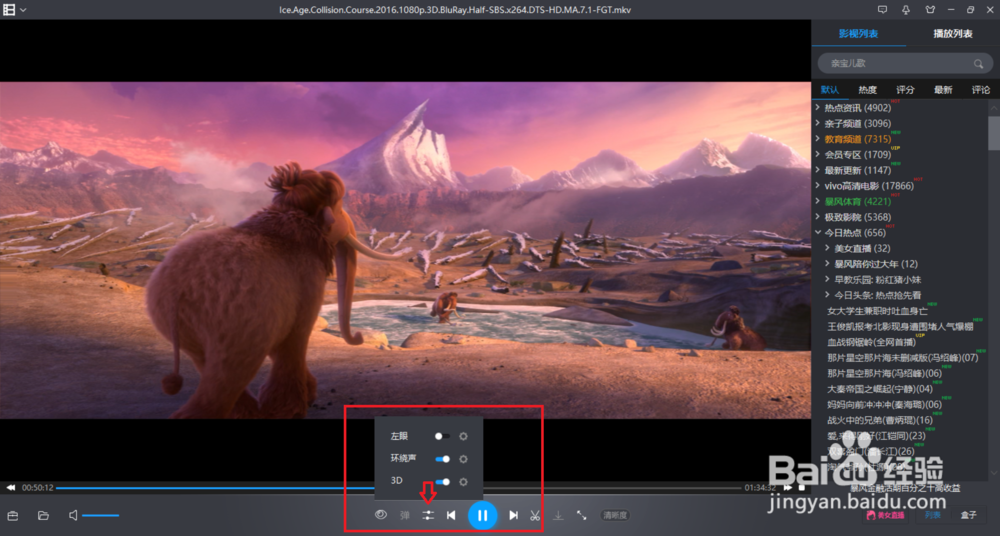Open the skin (shirt) icon in title bar
The image size is (1000, 536).
coord(930,10)
